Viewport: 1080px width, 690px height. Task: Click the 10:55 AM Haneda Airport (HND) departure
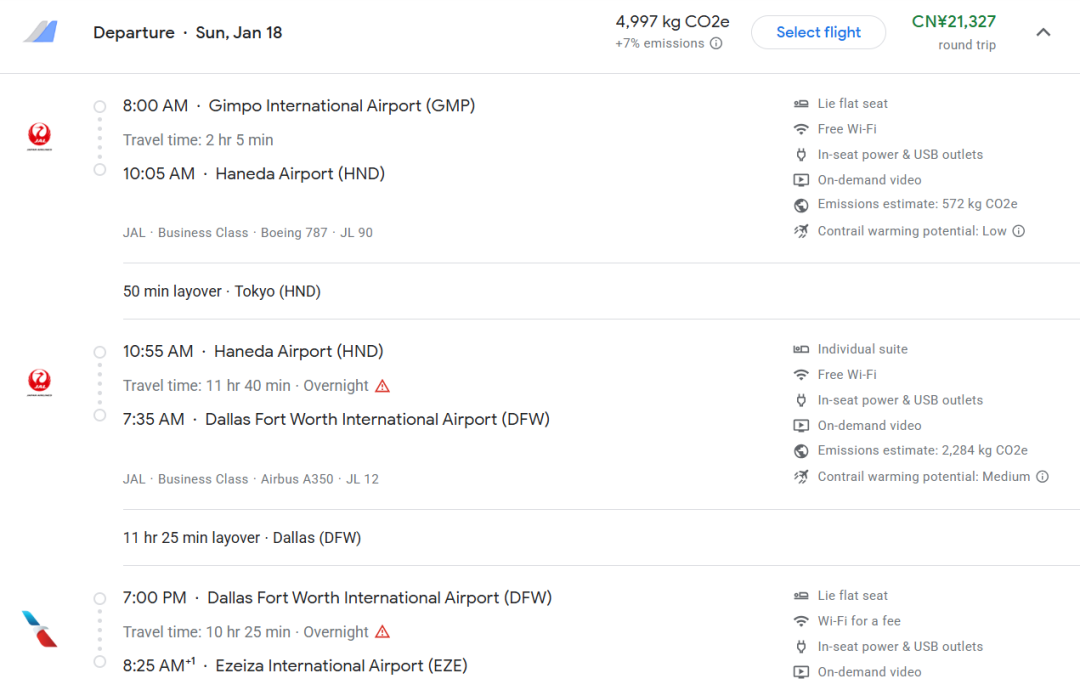253,352
